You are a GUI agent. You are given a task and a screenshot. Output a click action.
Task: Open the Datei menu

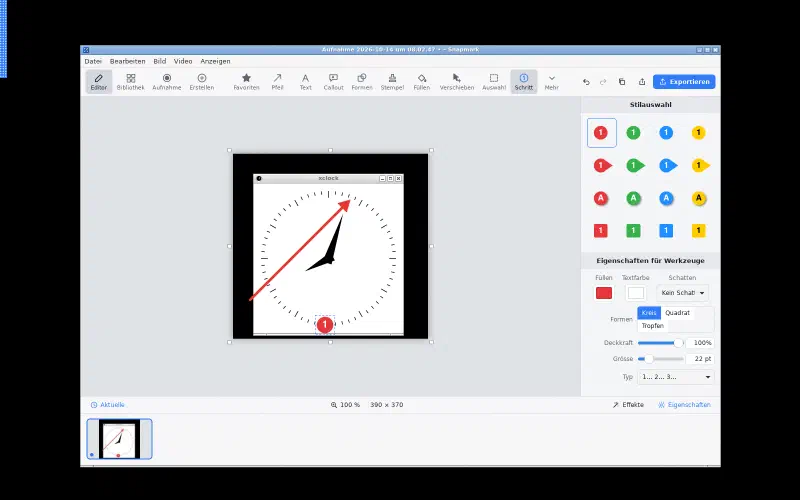click(93, 61)
